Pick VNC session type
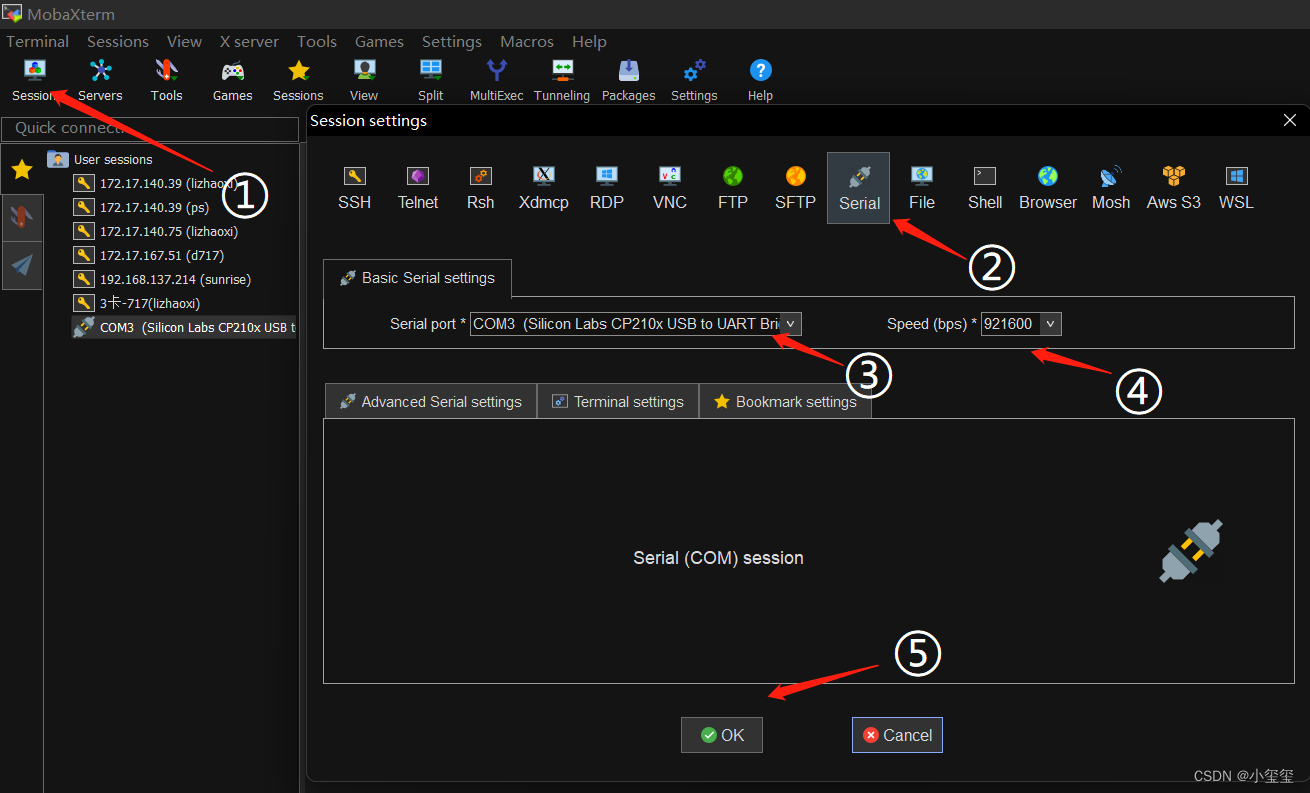 click(x=670, y=188)
